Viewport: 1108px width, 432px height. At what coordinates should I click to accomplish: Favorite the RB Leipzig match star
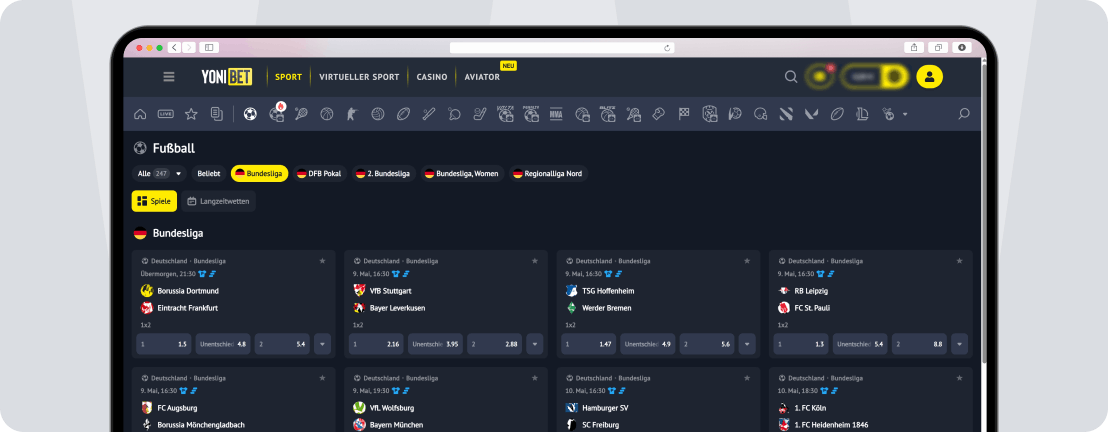(x=960, y=261)
